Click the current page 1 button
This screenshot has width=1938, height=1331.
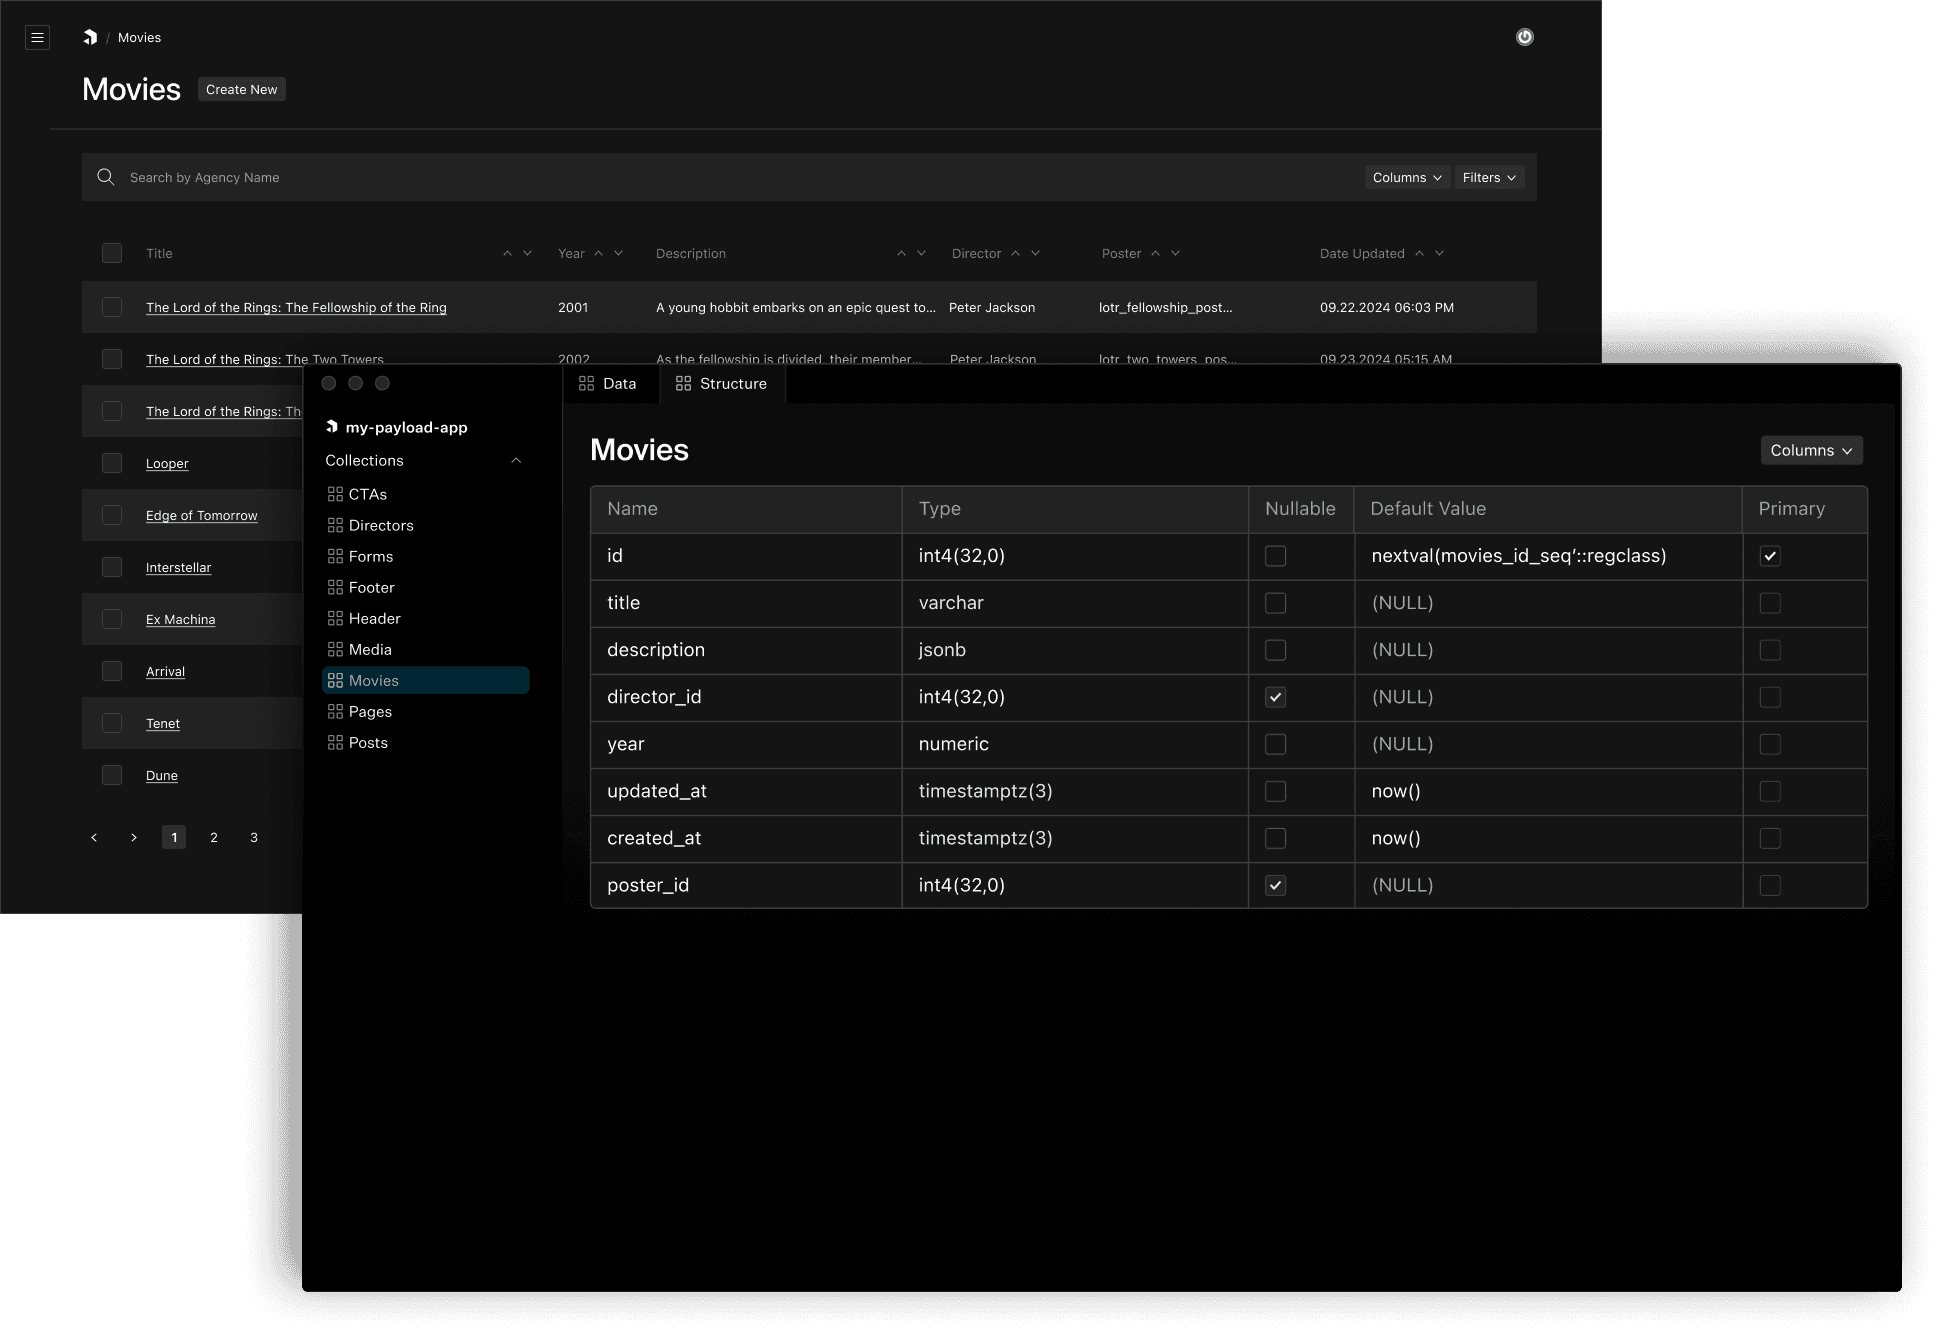tap(174, 837)
